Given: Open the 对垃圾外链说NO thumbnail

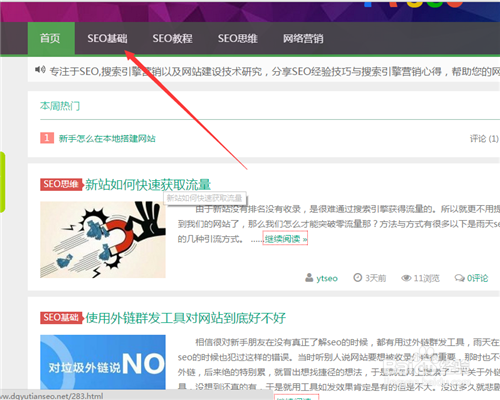Looking at the screenshot, I should pyautogui.click(x=103, y=362).
